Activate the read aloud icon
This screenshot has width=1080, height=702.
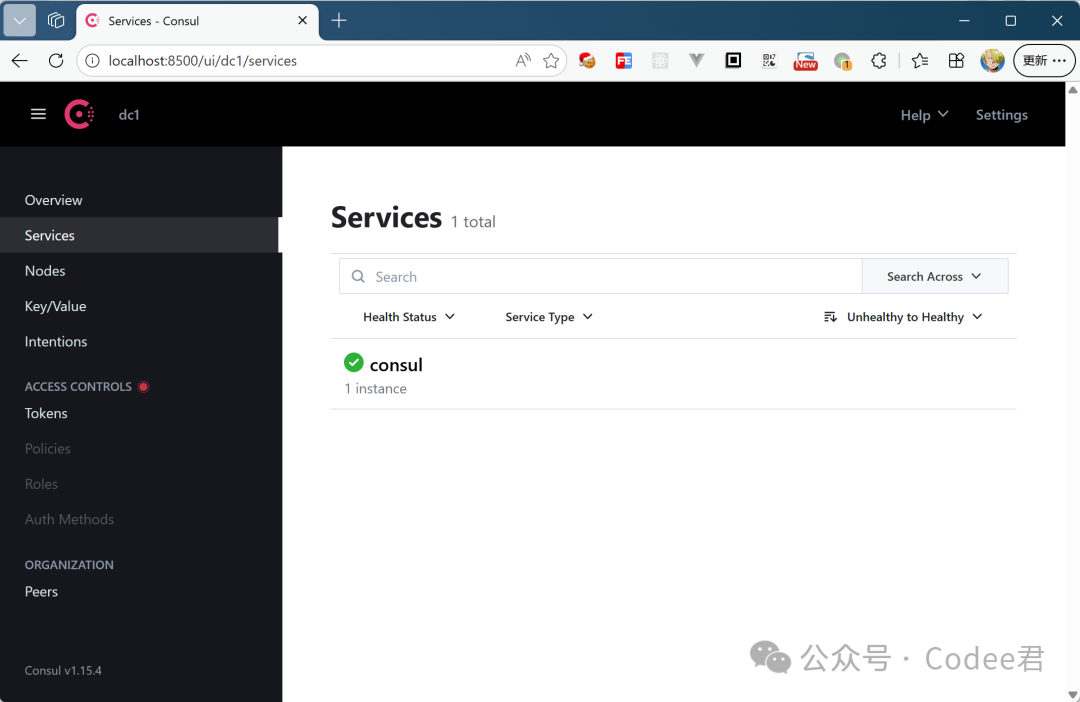pos(523,61)
